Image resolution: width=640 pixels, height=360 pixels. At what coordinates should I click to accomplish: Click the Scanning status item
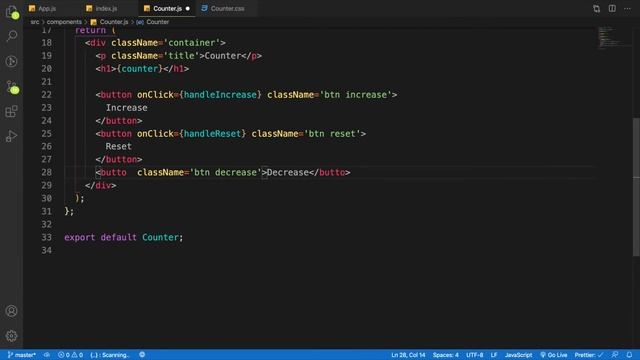[x=110, y=355]
